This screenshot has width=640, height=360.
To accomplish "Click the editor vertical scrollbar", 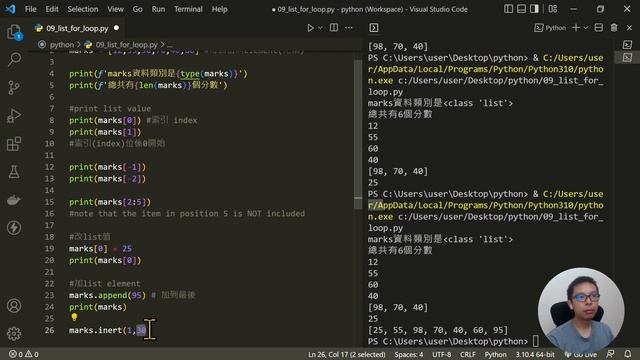I will (358, 135).
